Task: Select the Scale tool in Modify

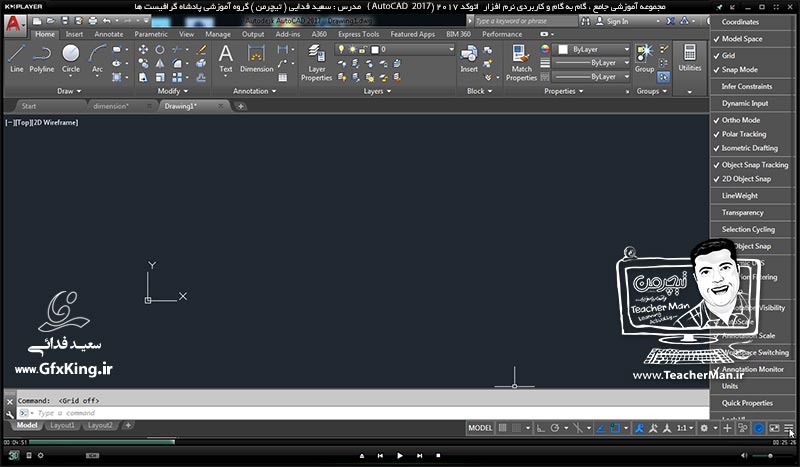Action: coord(160,77)
